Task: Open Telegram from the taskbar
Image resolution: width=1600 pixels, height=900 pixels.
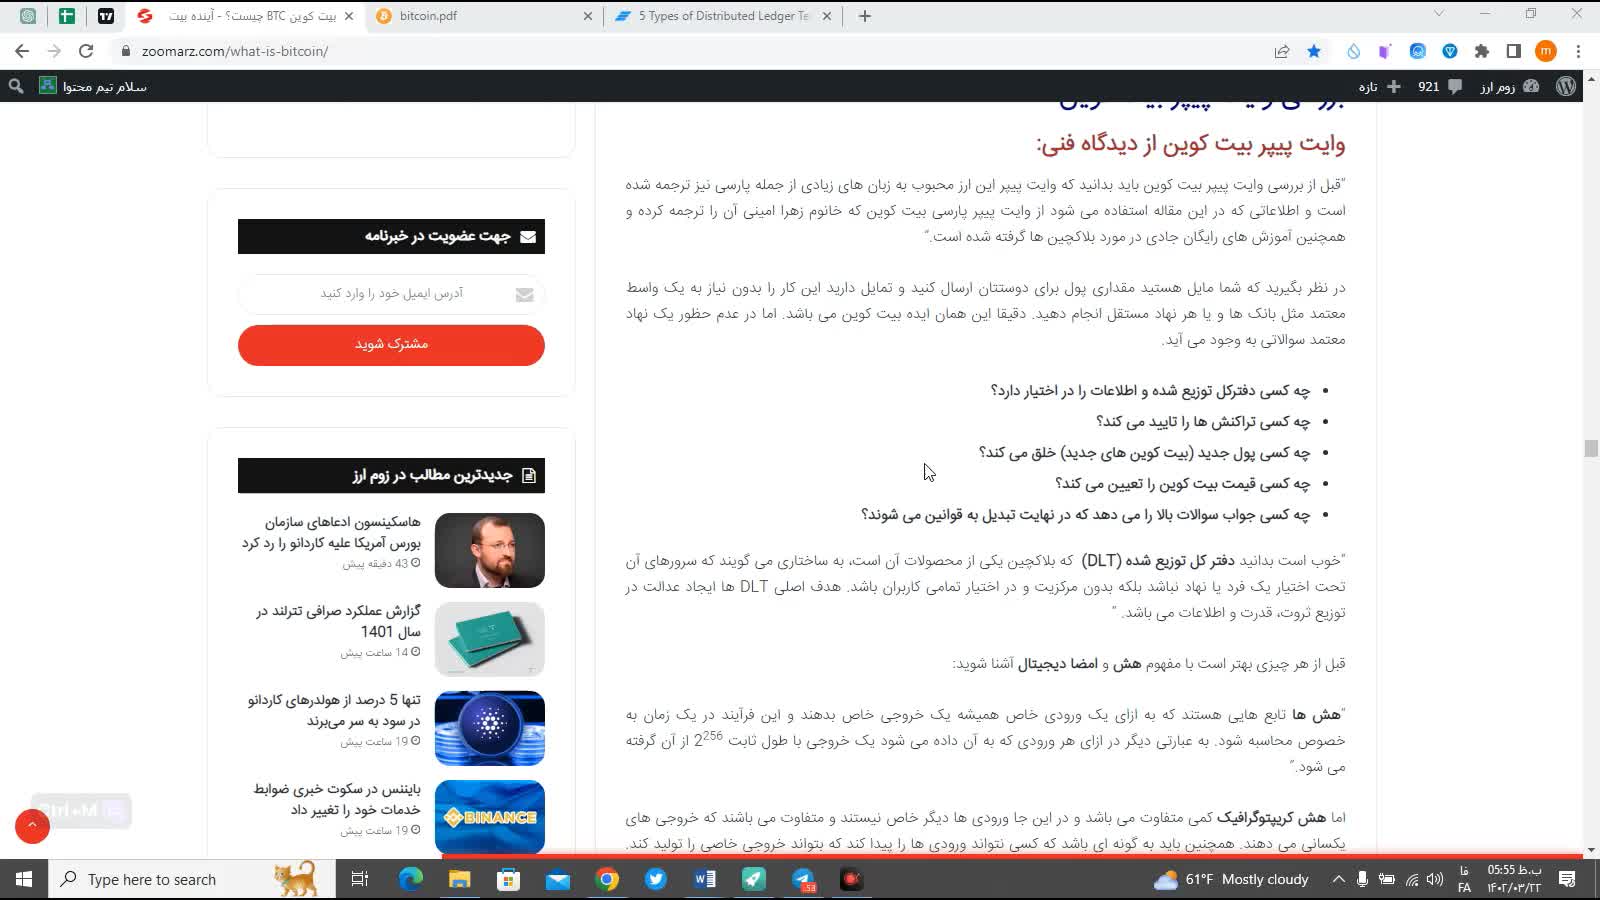Action: (x=803, y=879)
